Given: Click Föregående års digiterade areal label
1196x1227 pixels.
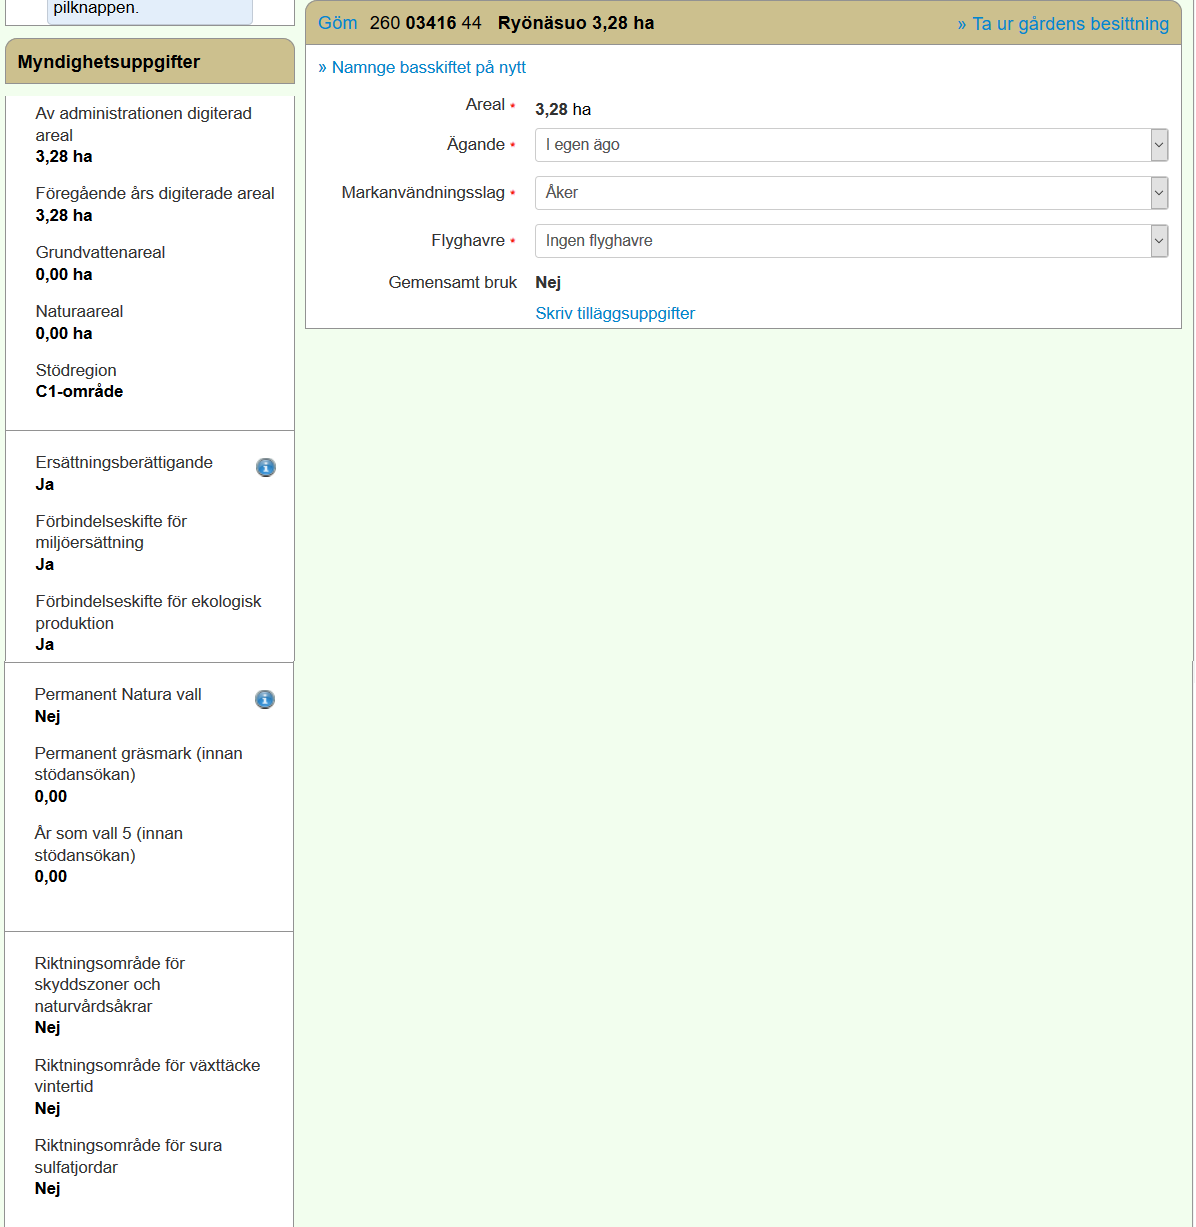Looking at the screenshot, I should point(155,193).
